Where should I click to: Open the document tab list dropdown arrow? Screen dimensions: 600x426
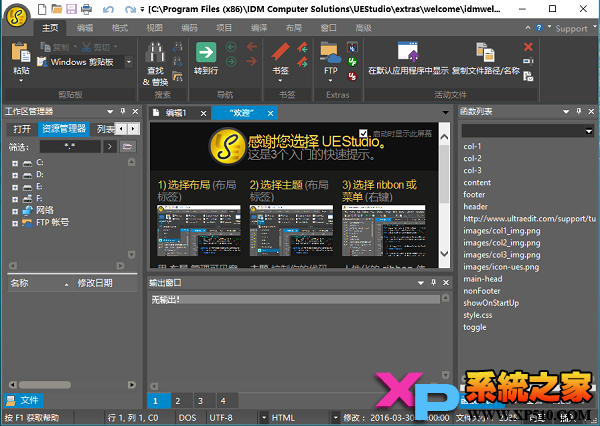tap(445, 113)
